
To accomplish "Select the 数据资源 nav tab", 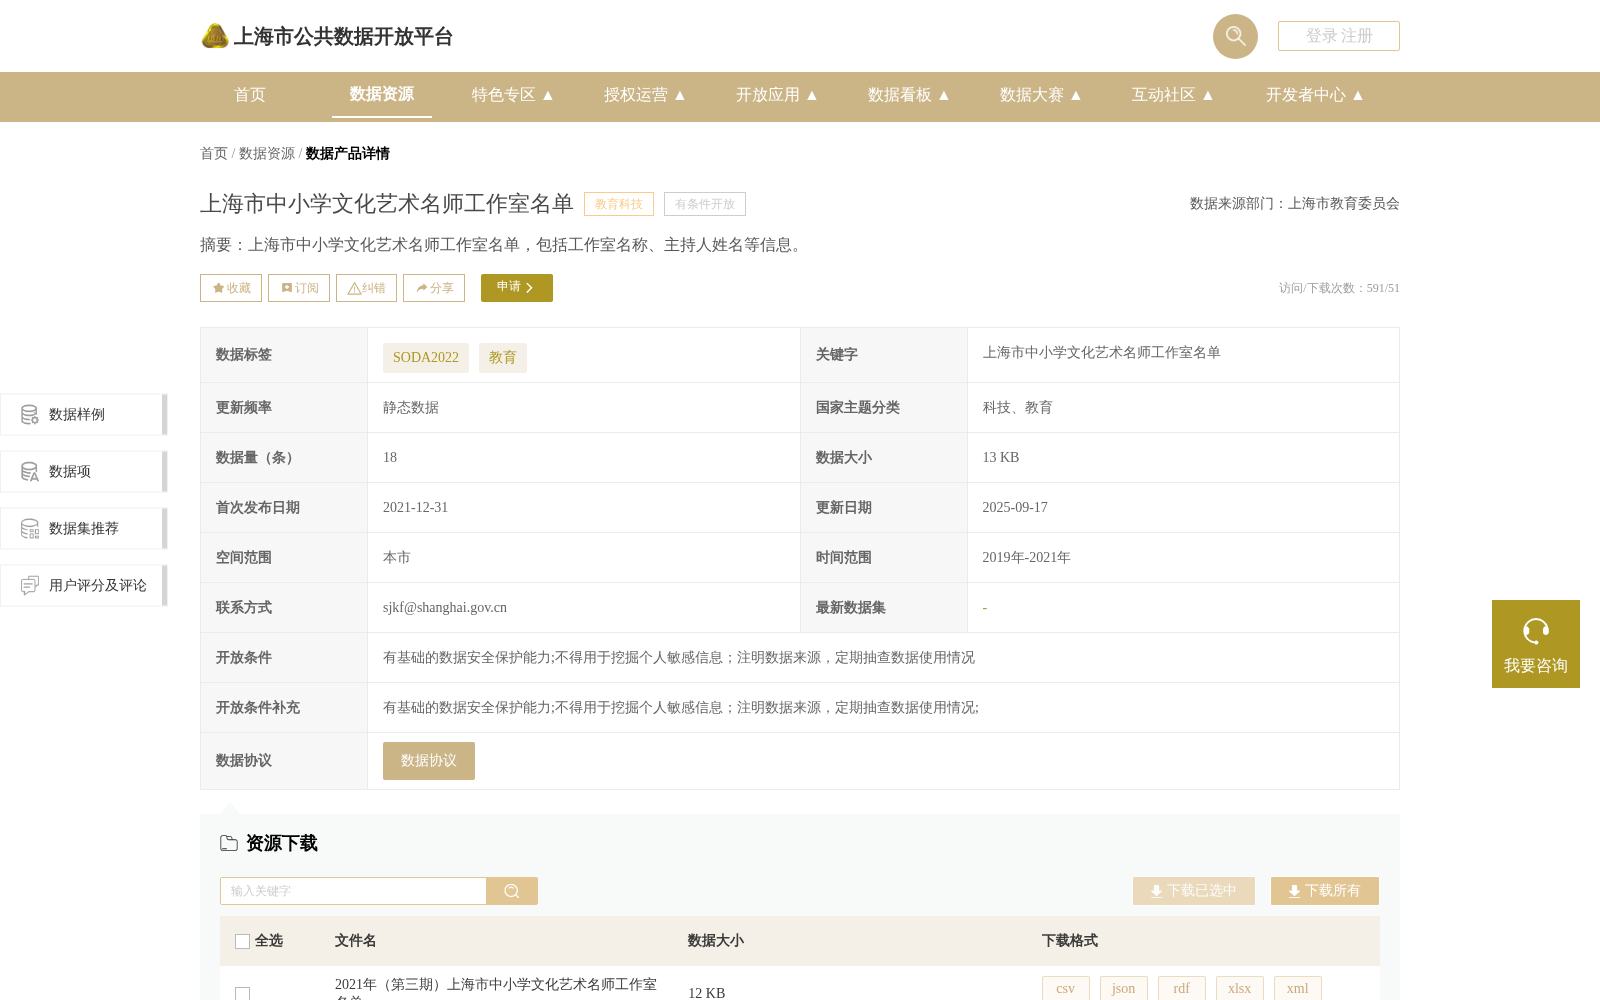I will tap(382, 94).
